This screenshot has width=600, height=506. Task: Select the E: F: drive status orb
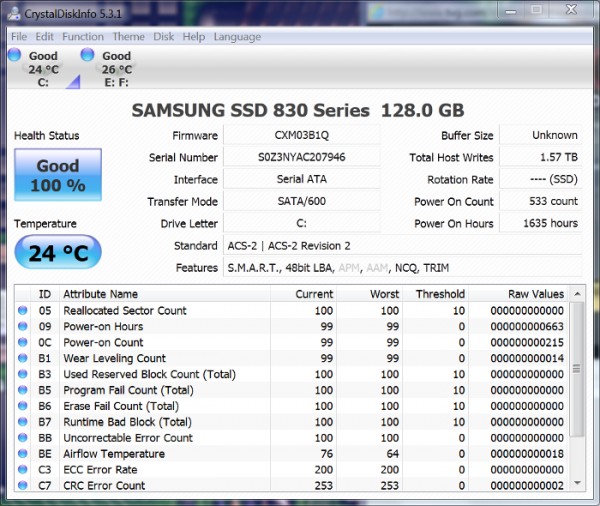click(x=87, y=54)
